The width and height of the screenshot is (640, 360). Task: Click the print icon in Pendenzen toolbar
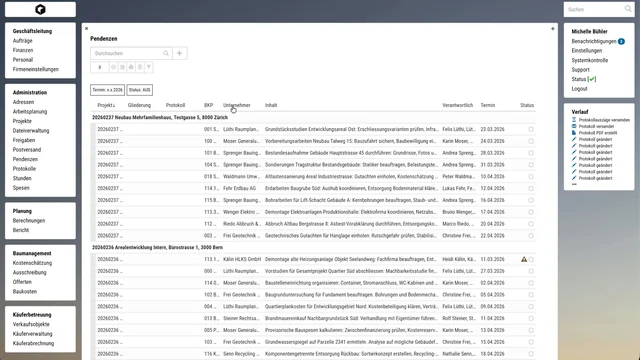pyautogui.click(x=131, y=67)
